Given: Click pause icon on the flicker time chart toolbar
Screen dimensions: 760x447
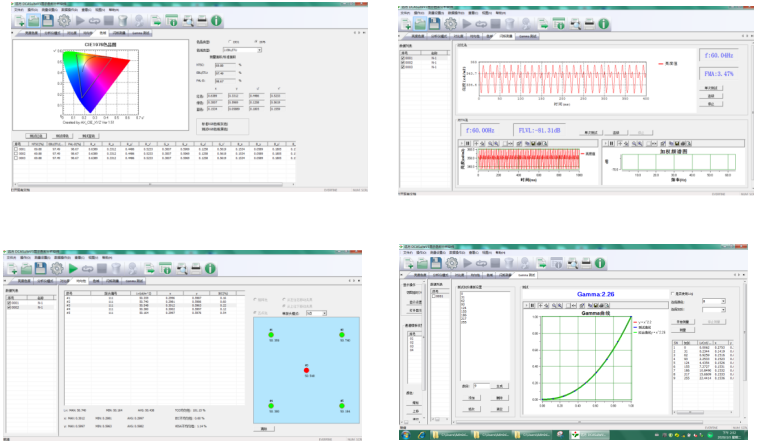Looking at the screenshot, I should (x=468, y=144).
